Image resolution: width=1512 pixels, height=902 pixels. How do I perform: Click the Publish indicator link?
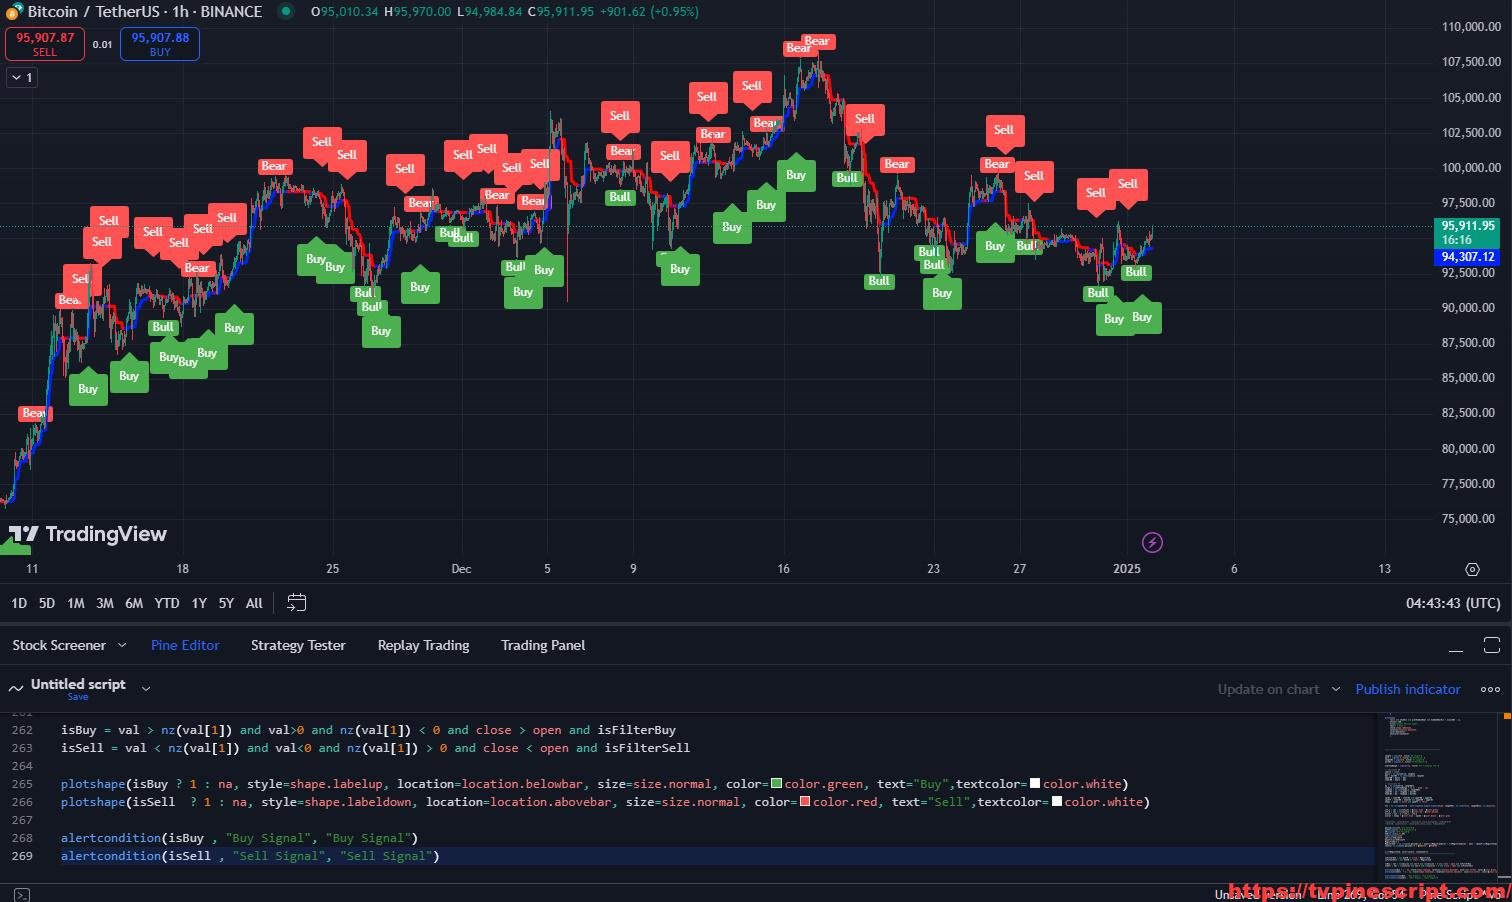(1407, 689)
